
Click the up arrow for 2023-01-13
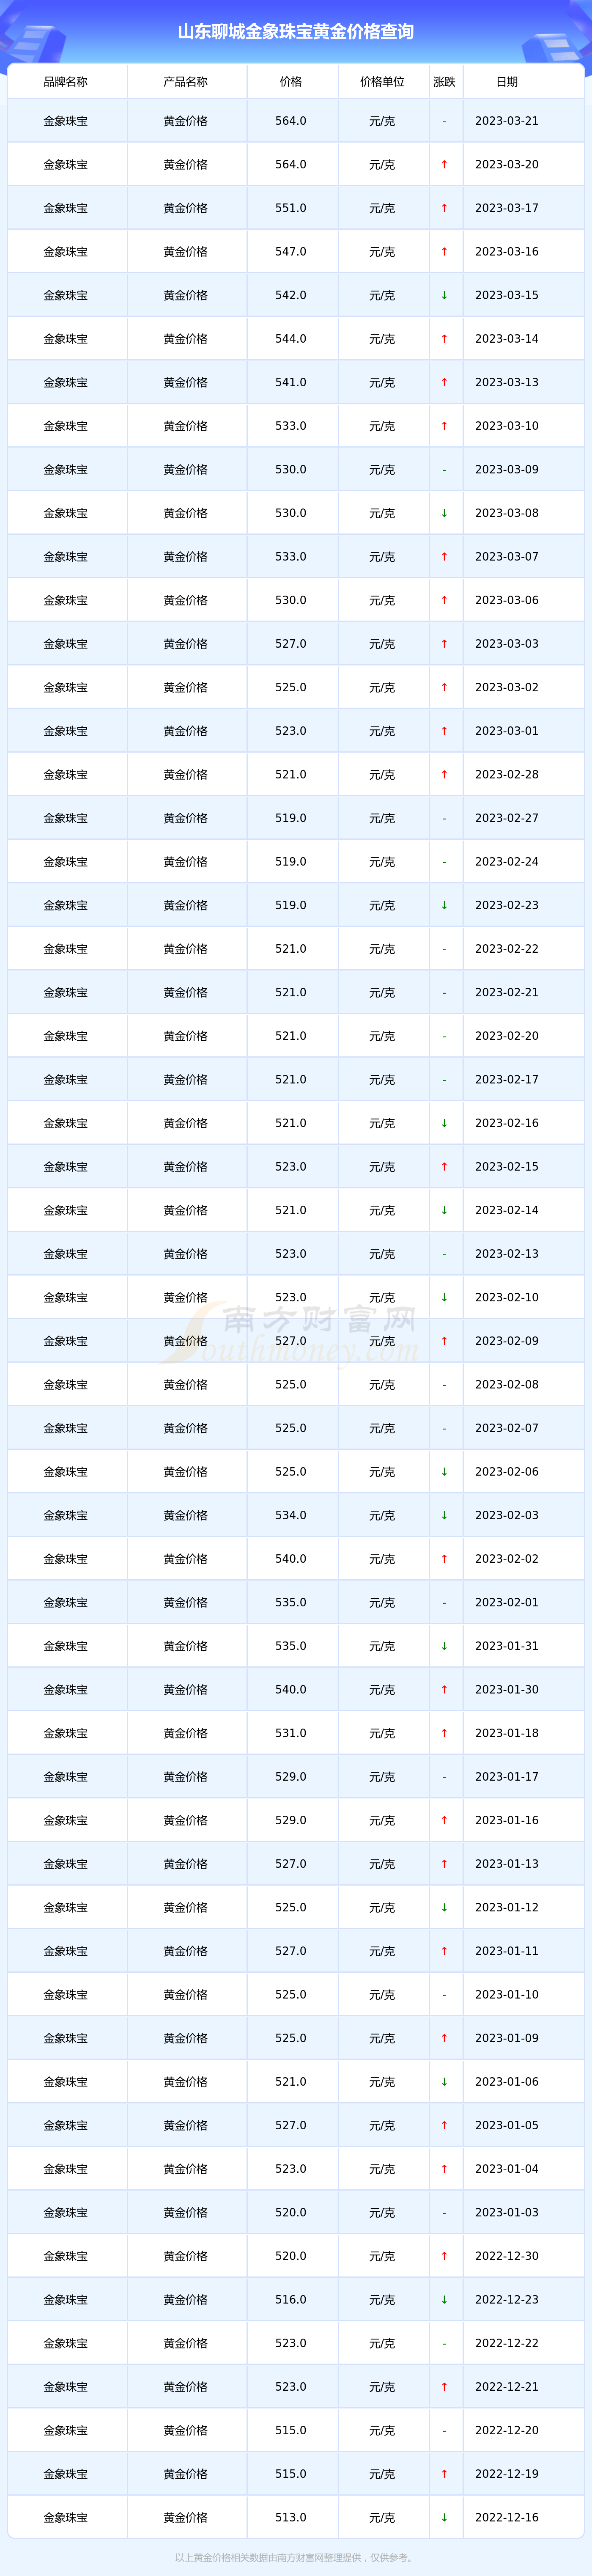point(445,1864)
